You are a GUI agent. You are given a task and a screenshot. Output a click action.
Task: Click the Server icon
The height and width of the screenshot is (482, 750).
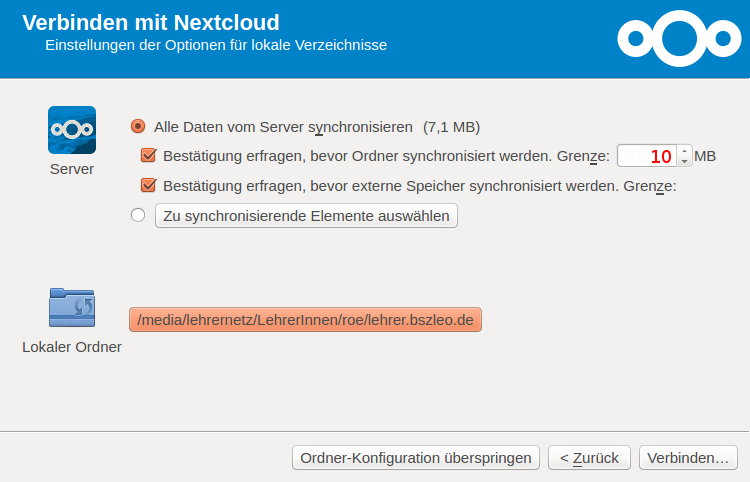[x=72, y=130]
